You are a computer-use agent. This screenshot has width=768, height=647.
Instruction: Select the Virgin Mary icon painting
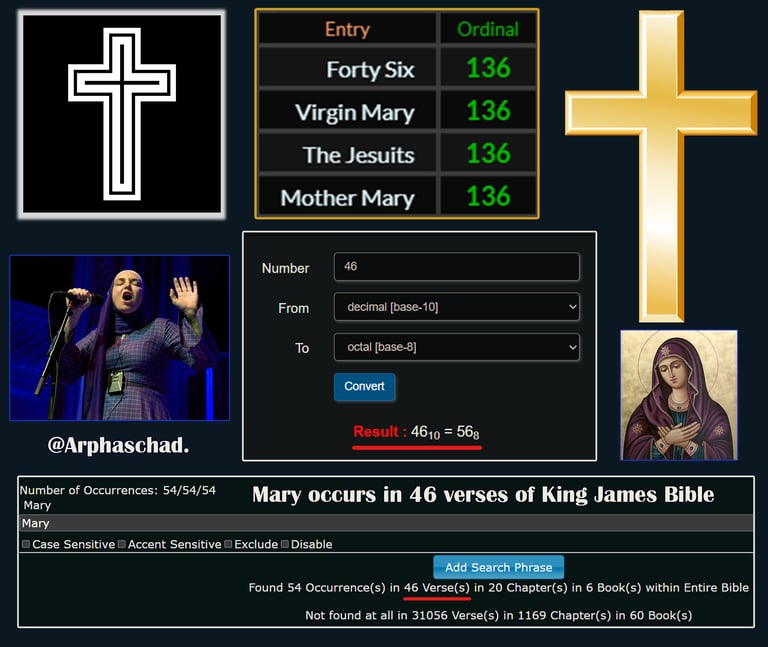679,395
